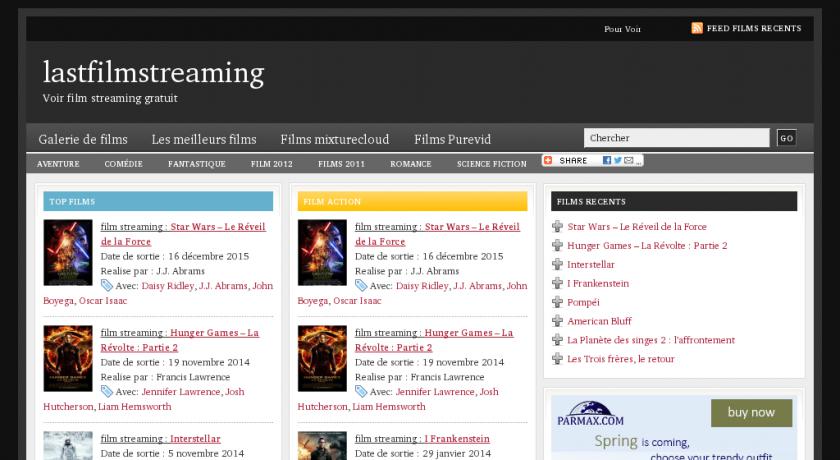Click Liam Hemsworth tag in Top Films

tap(134, 407)
